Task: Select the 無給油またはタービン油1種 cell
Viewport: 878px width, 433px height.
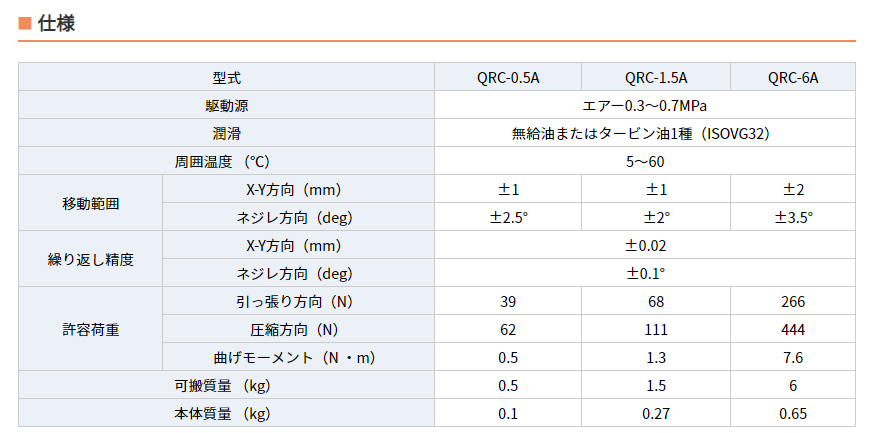Action: pyautogui.click(x=645, y=133)
